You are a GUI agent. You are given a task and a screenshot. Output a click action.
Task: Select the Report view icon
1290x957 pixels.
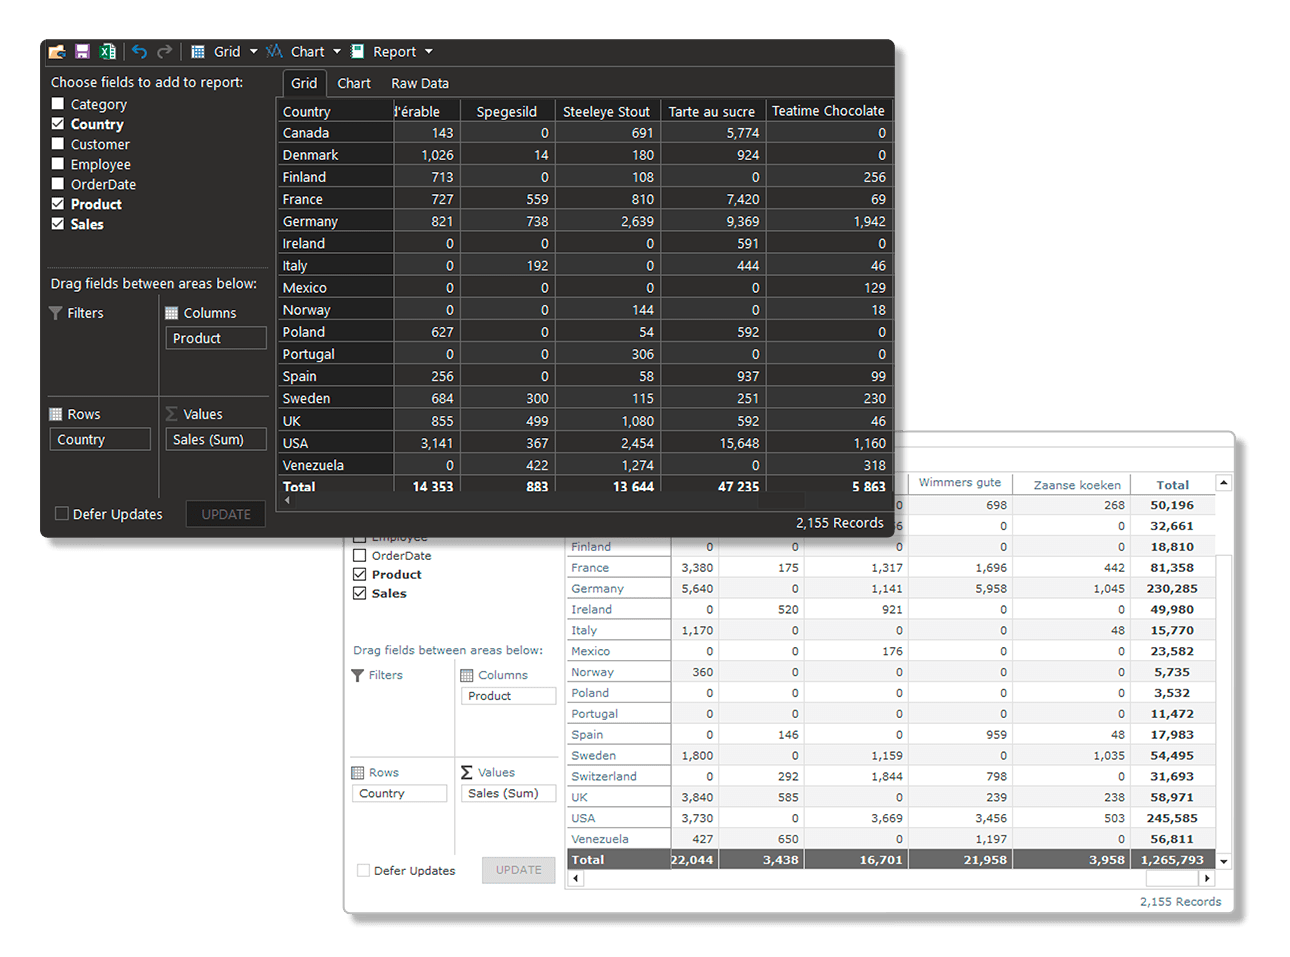tap(355, 51)
